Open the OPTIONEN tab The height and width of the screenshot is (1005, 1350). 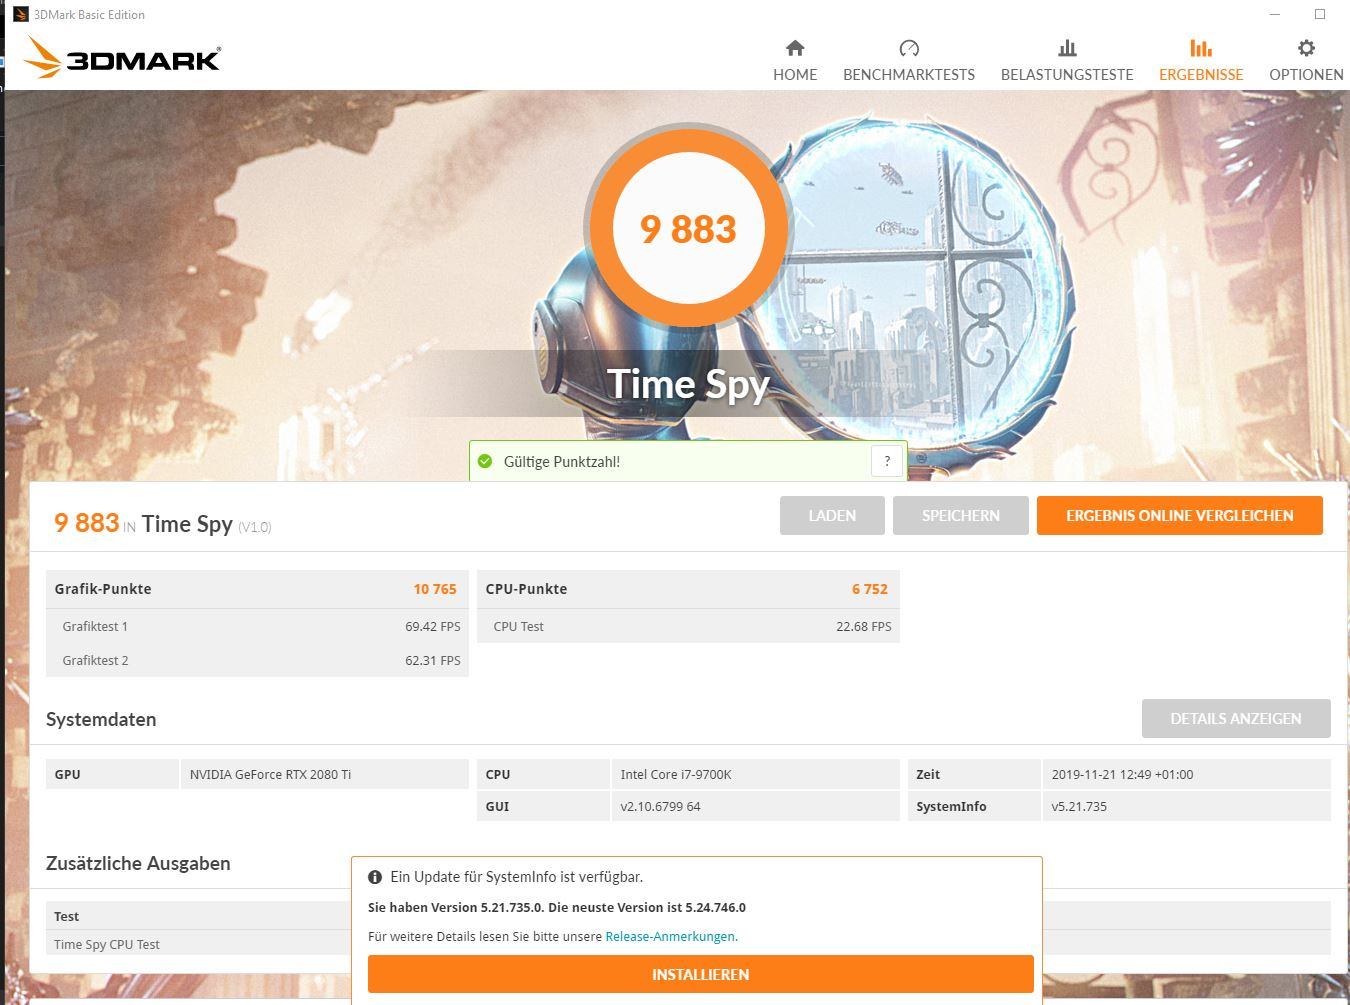click(x=1306, y=60)
